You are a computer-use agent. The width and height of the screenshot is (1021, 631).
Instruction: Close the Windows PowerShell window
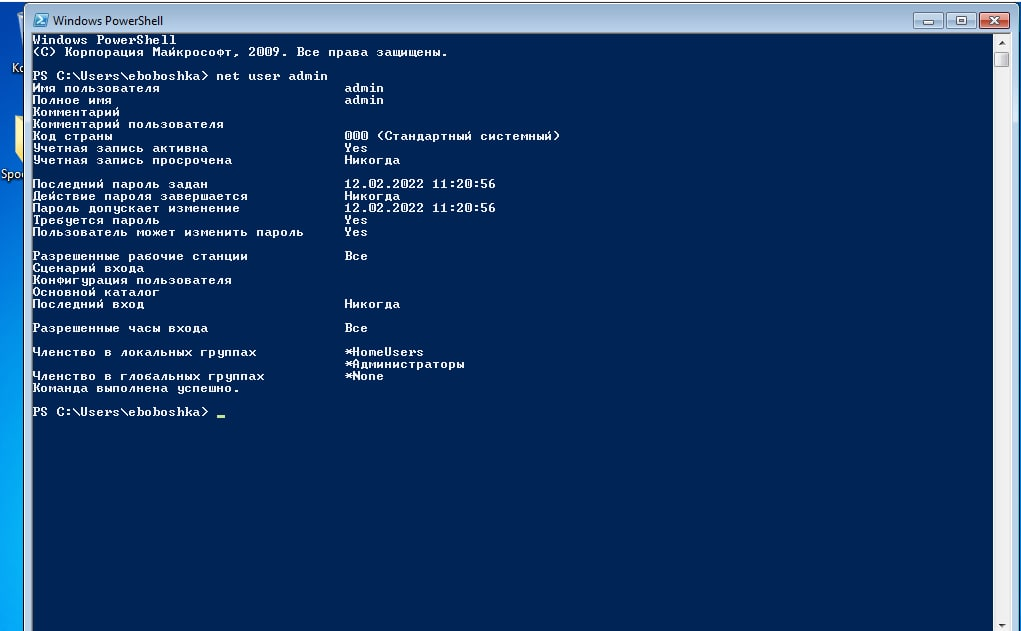[994, 21]
